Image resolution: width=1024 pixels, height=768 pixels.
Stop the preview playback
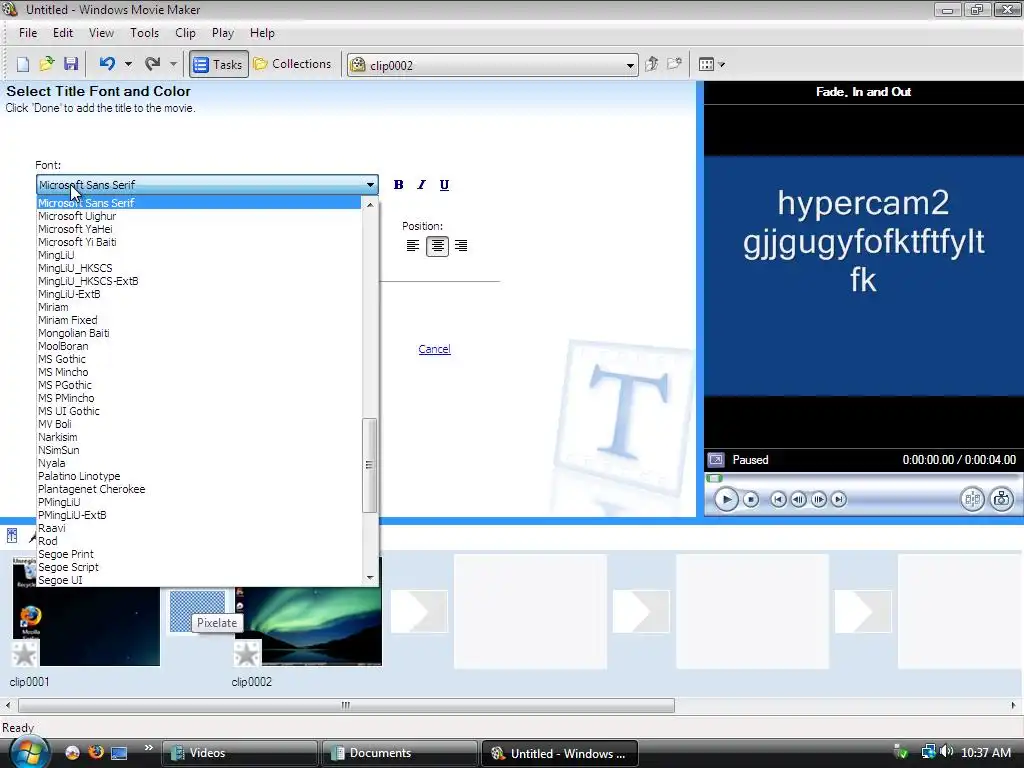[751, 500]
